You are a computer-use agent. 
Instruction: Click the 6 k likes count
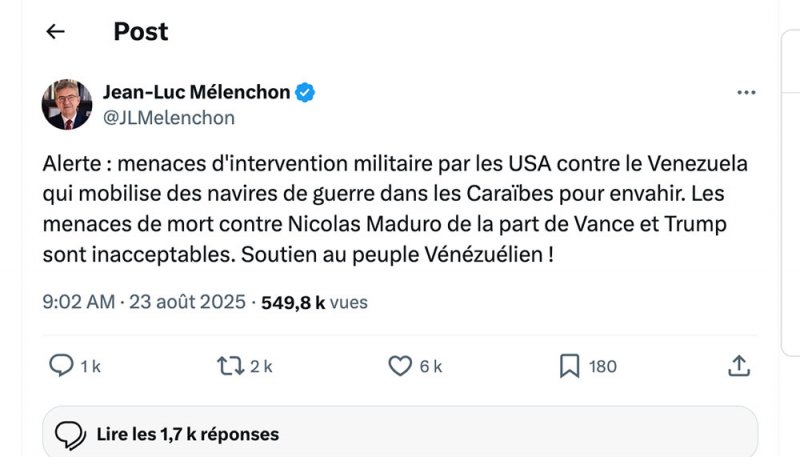click(x=431, y=367)
